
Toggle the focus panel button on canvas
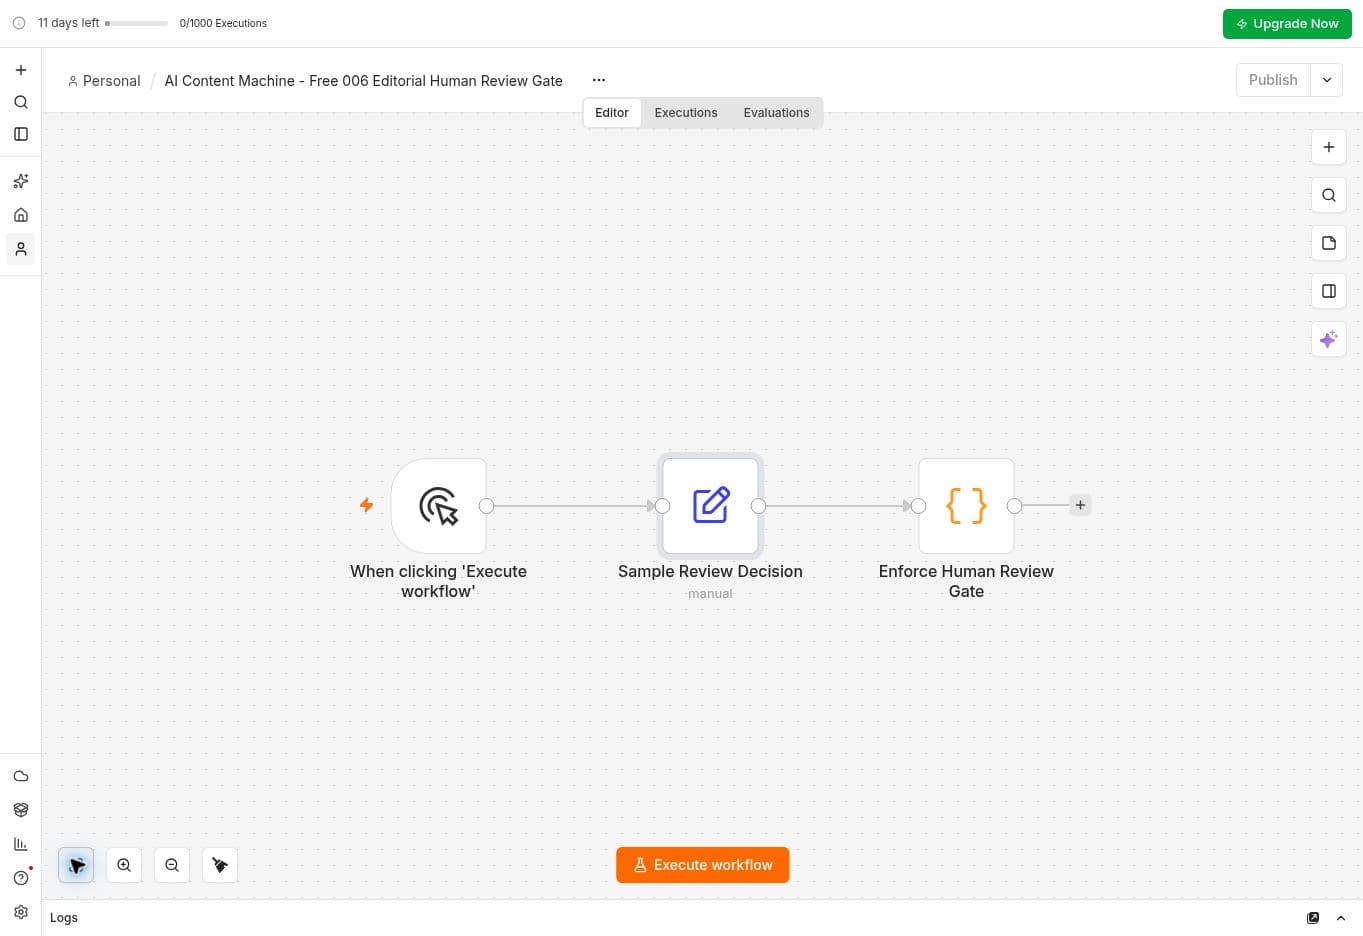tap(1328, 291)
